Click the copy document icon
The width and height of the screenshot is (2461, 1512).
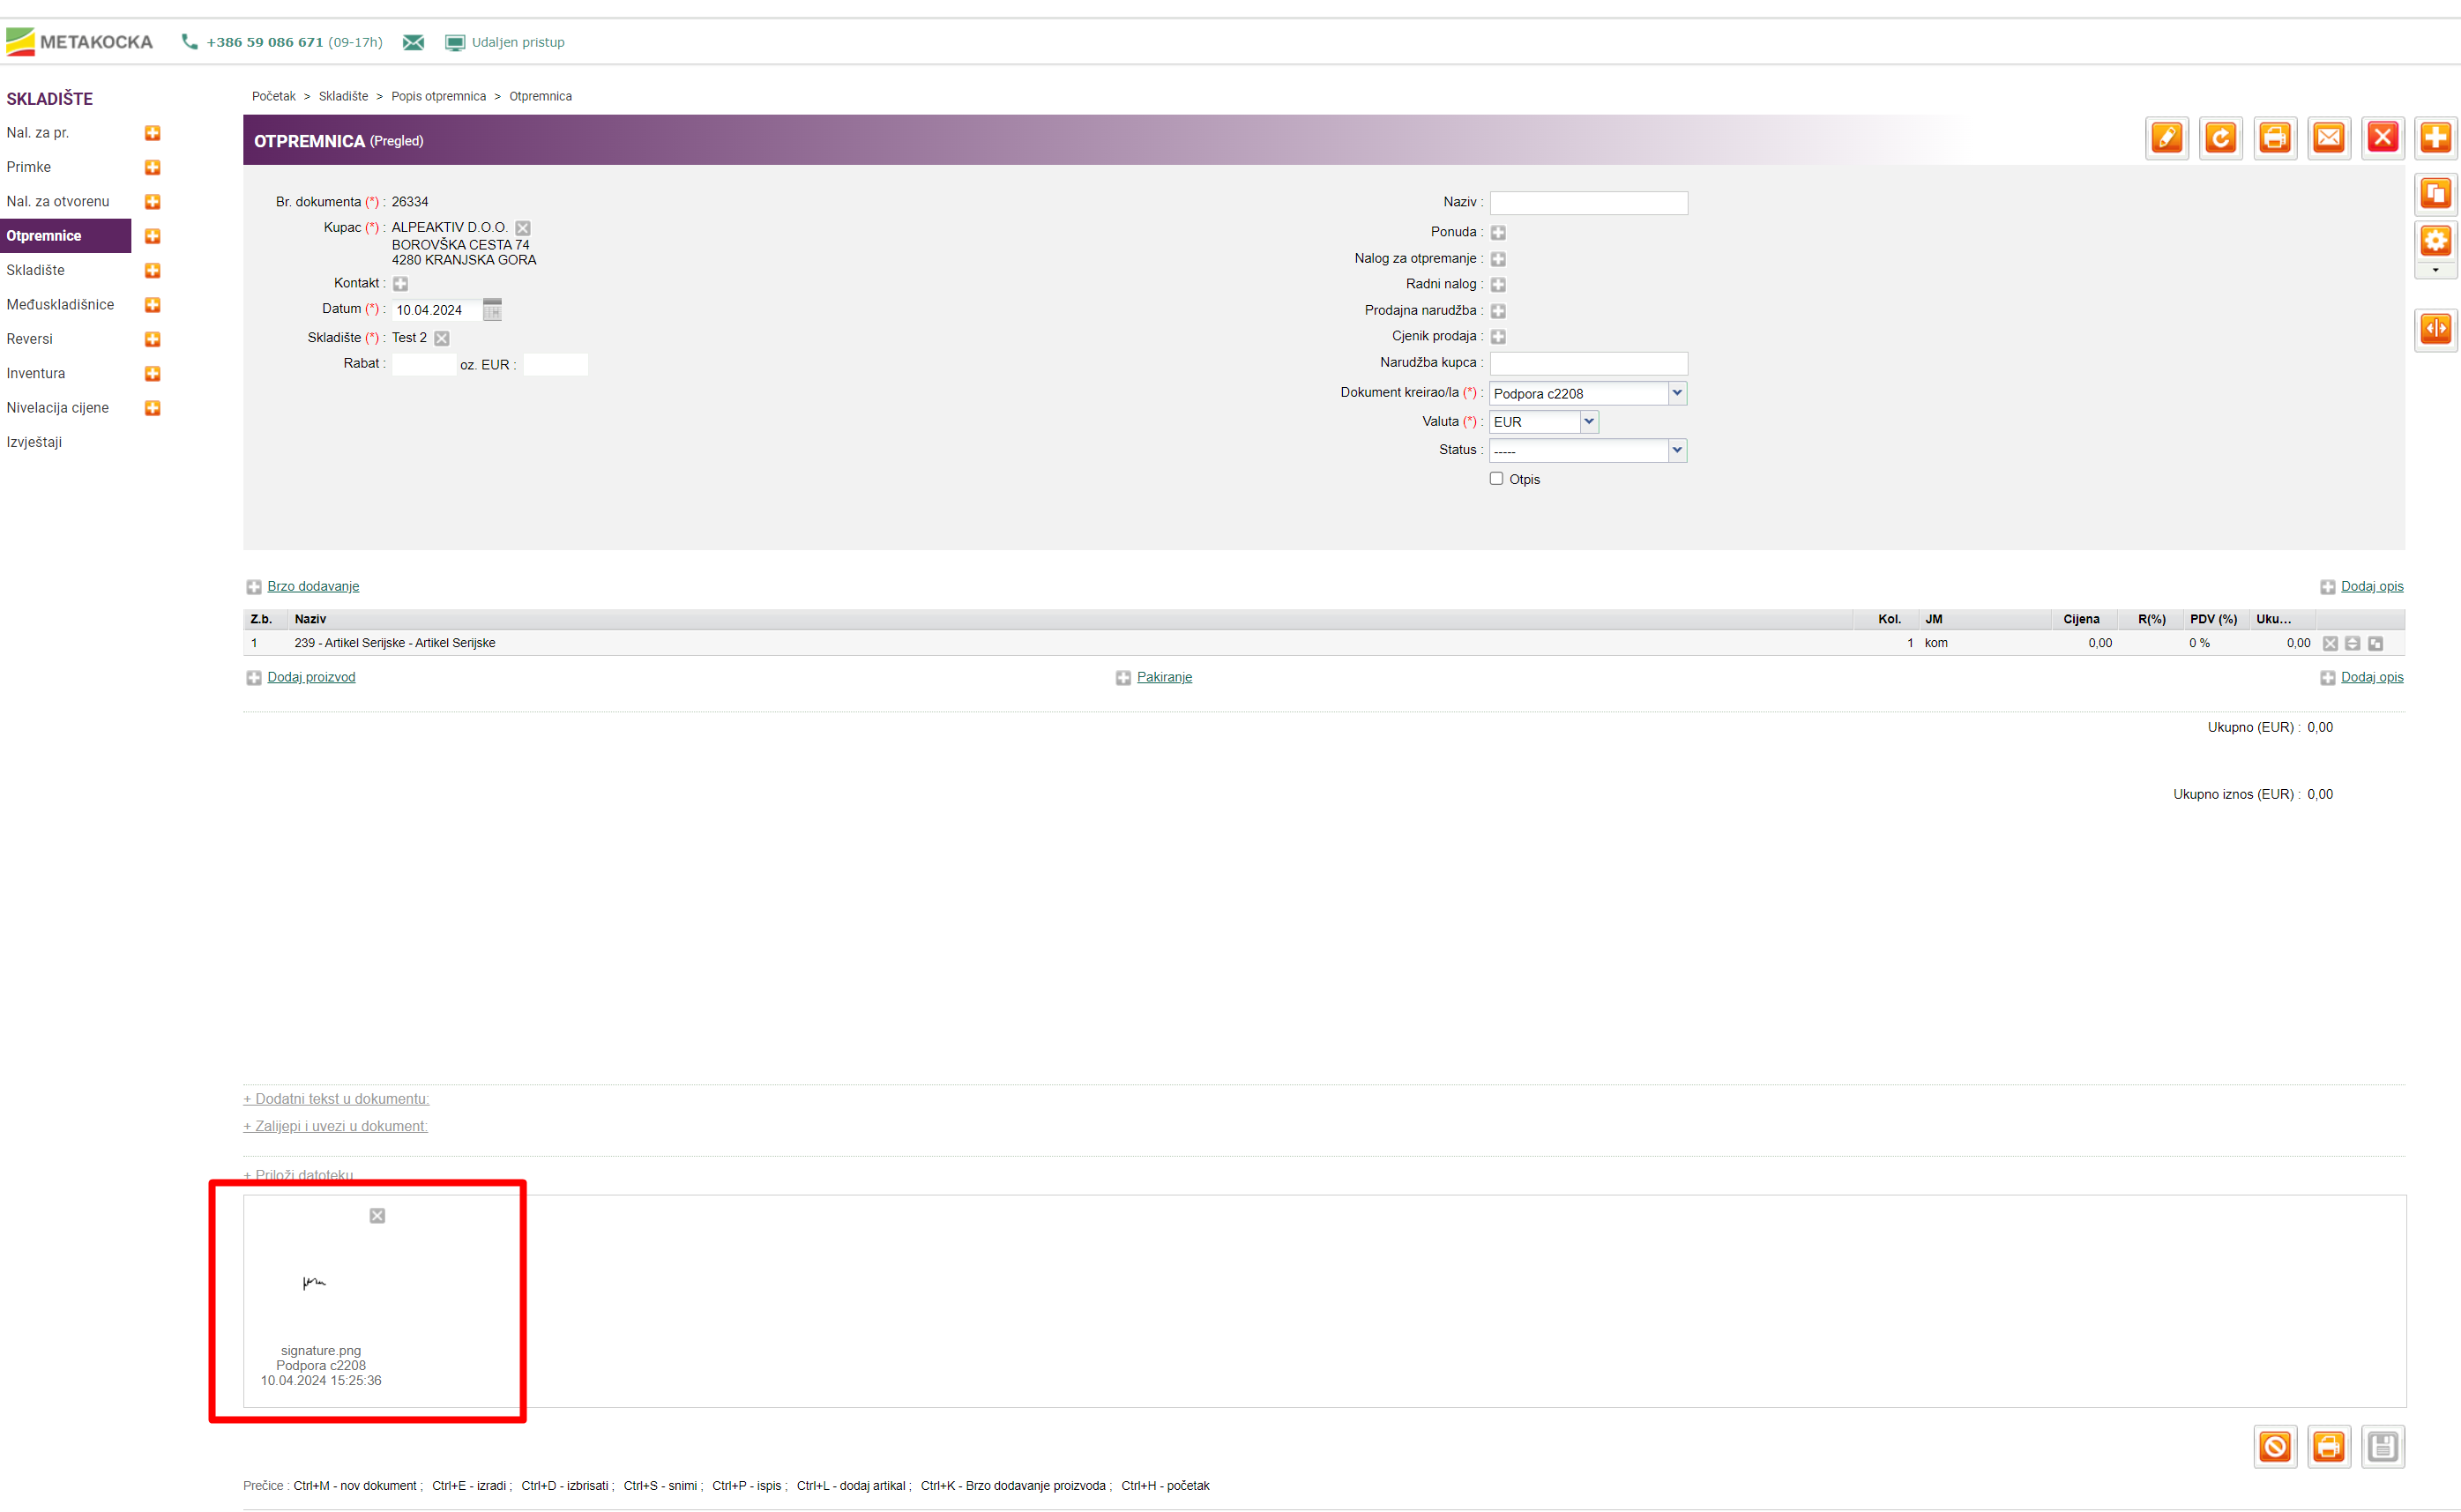click(x=2435, y=194)
